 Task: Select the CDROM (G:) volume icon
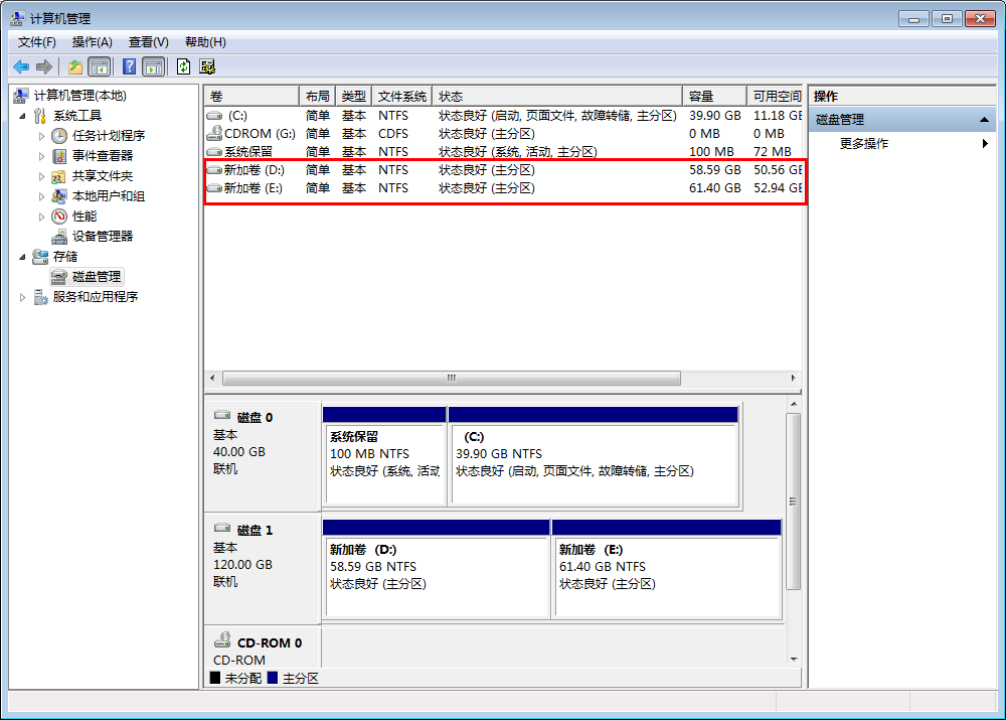[x=214, y=133]
